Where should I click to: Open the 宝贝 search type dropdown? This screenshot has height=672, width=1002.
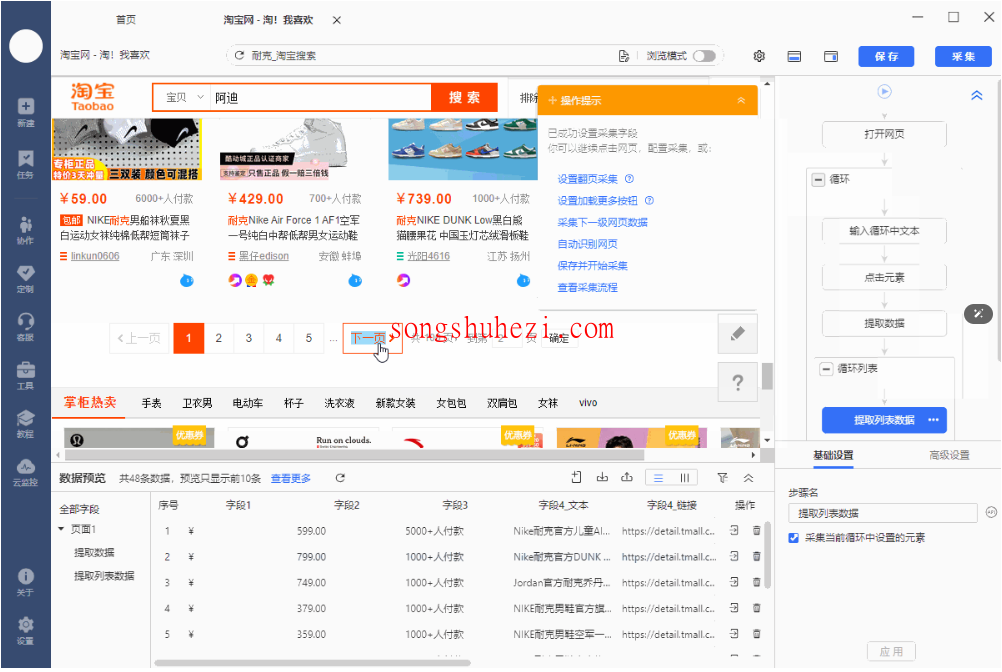[184, 98]
